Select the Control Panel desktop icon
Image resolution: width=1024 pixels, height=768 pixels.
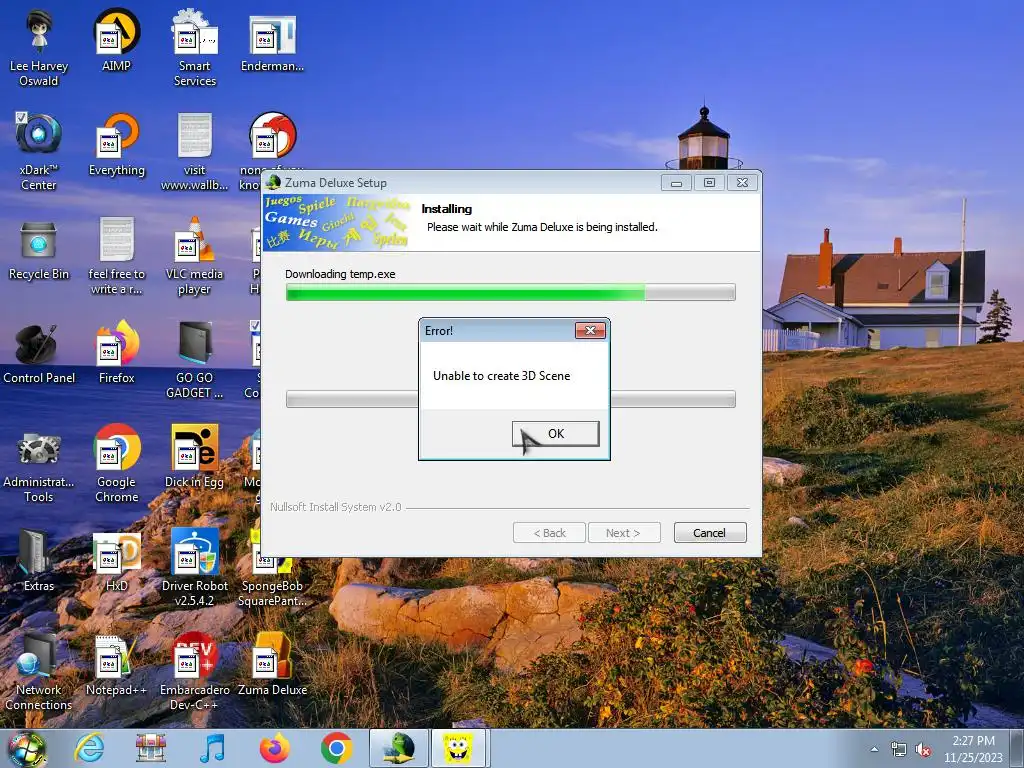point(39,354)
